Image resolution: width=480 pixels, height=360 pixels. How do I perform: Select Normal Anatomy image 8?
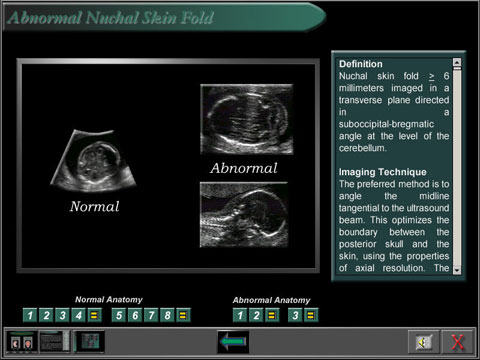(167, 315)
